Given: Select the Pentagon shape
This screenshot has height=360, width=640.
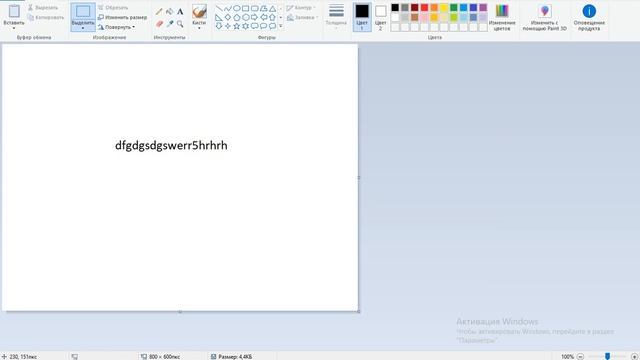Looking at the screenshot, I should [x=237, y=17].
